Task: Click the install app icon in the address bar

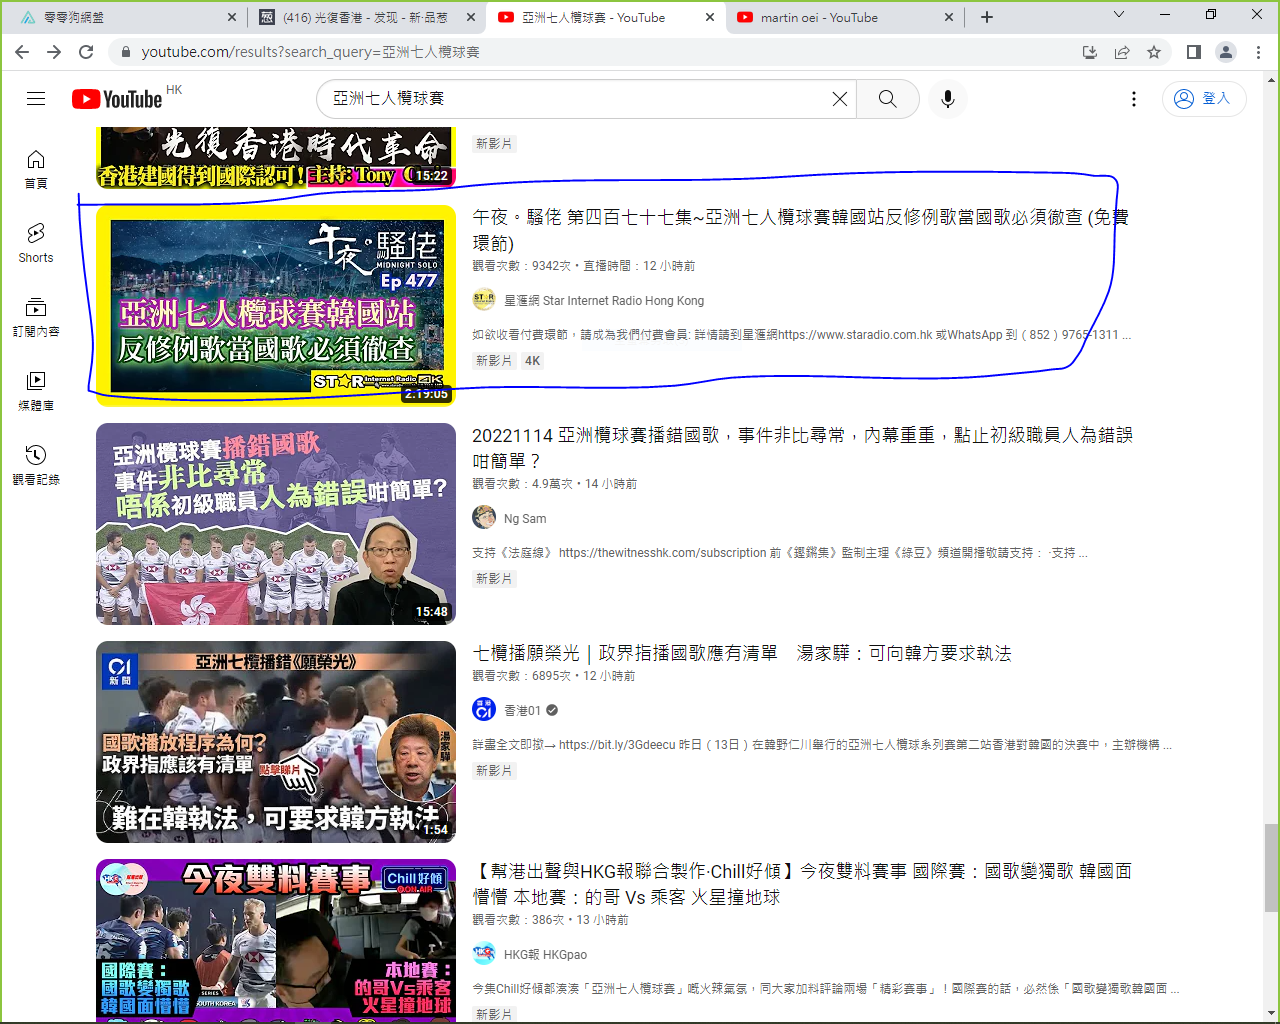Action: [1090, 52]
